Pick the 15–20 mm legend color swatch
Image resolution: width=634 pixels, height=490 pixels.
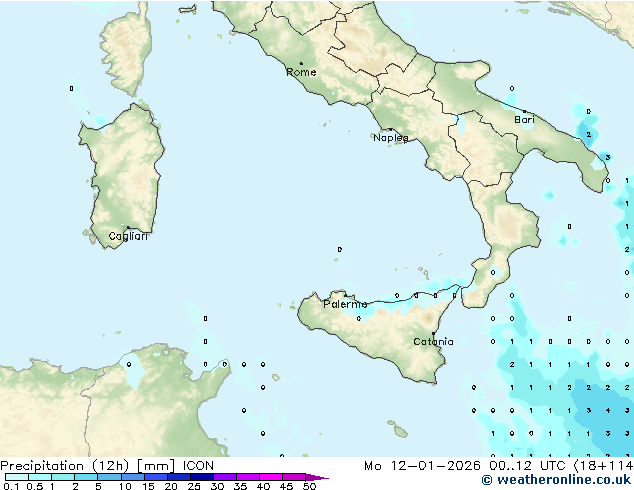tap(155, 477)
